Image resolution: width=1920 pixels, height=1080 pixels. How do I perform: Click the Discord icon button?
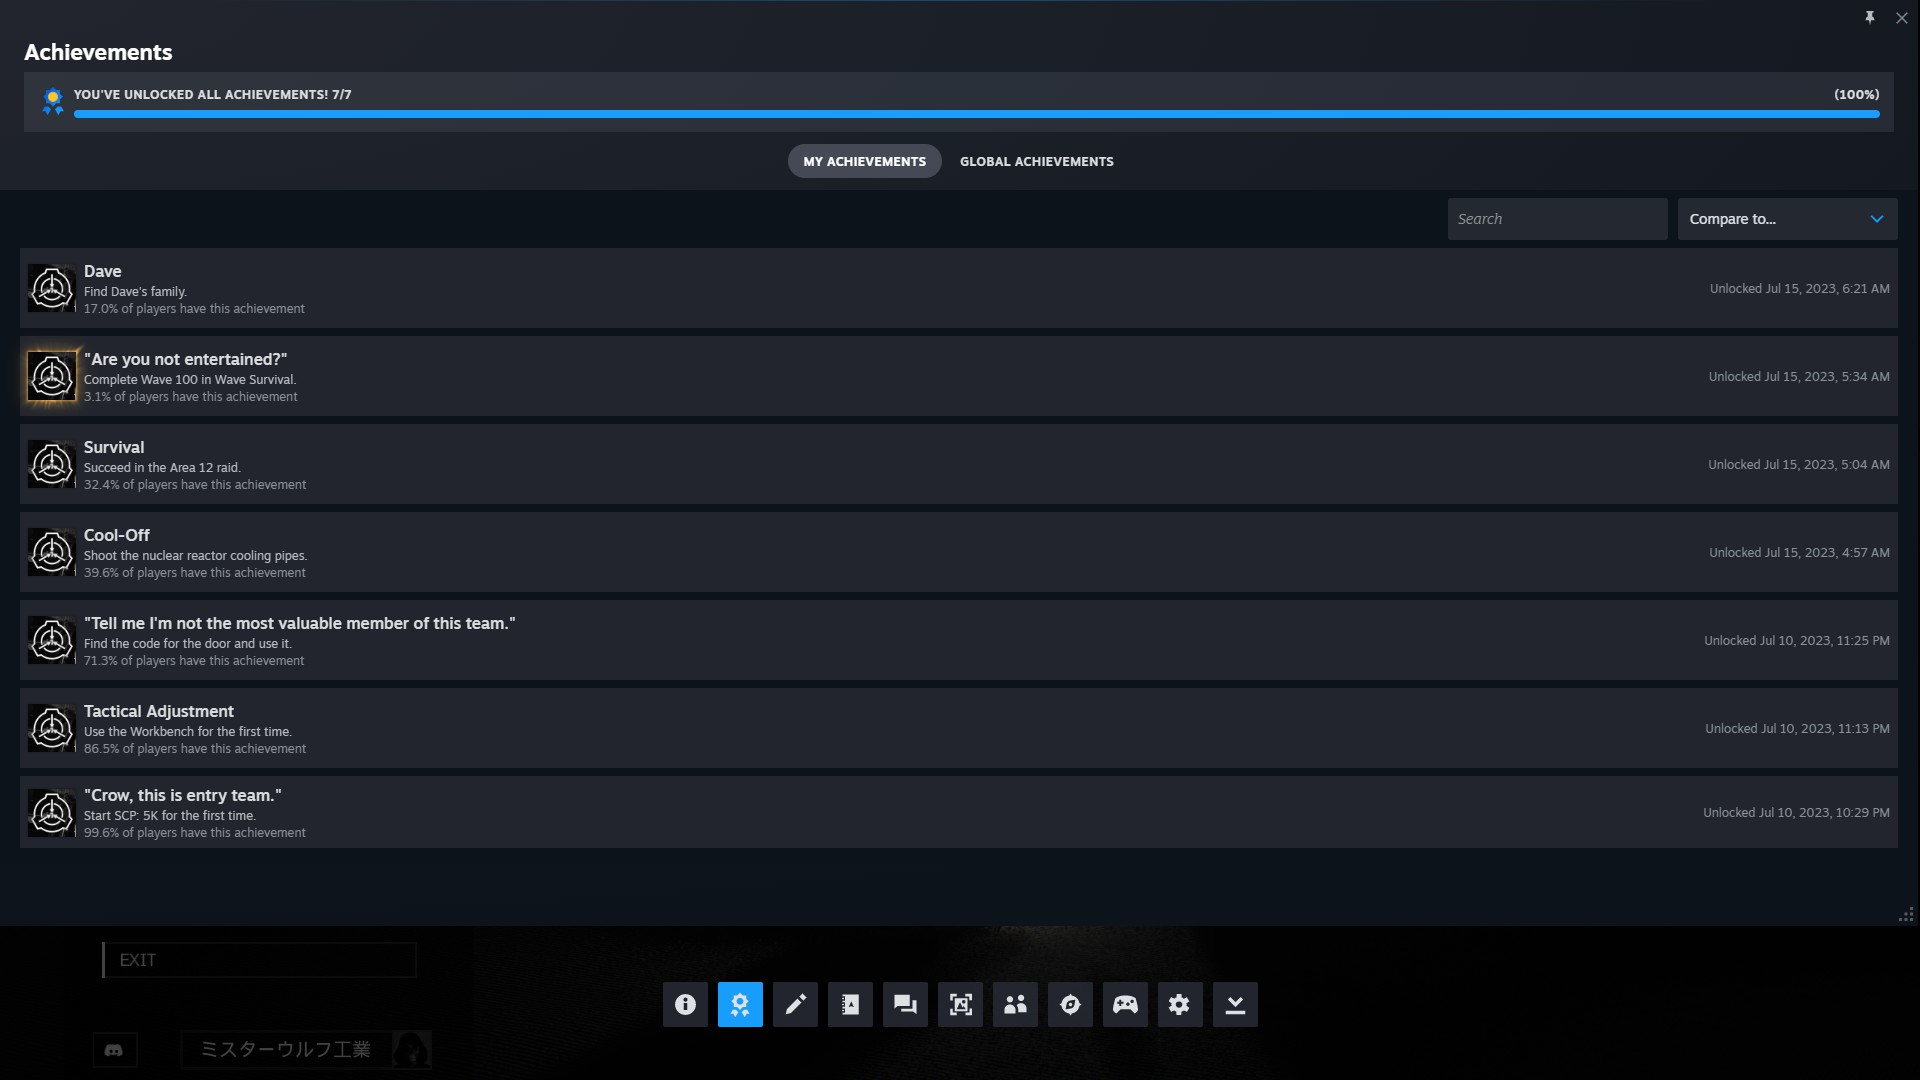coord(114,1050)
